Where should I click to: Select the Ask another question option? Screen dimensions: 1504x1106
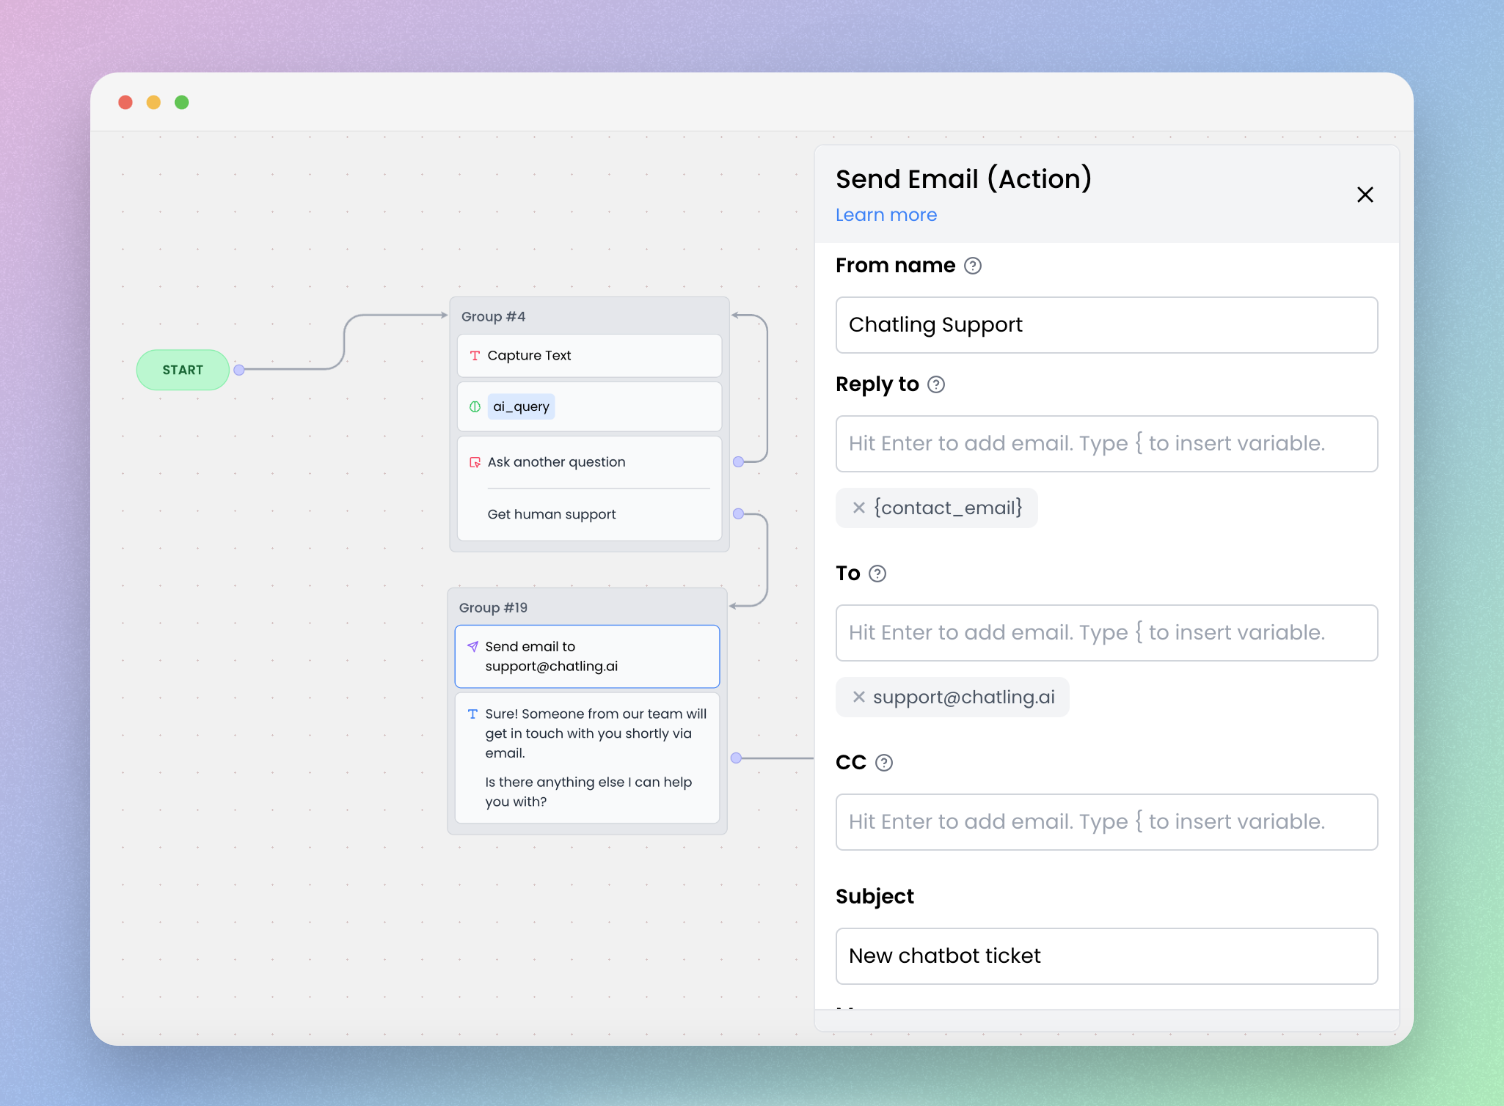pos(556,462)
